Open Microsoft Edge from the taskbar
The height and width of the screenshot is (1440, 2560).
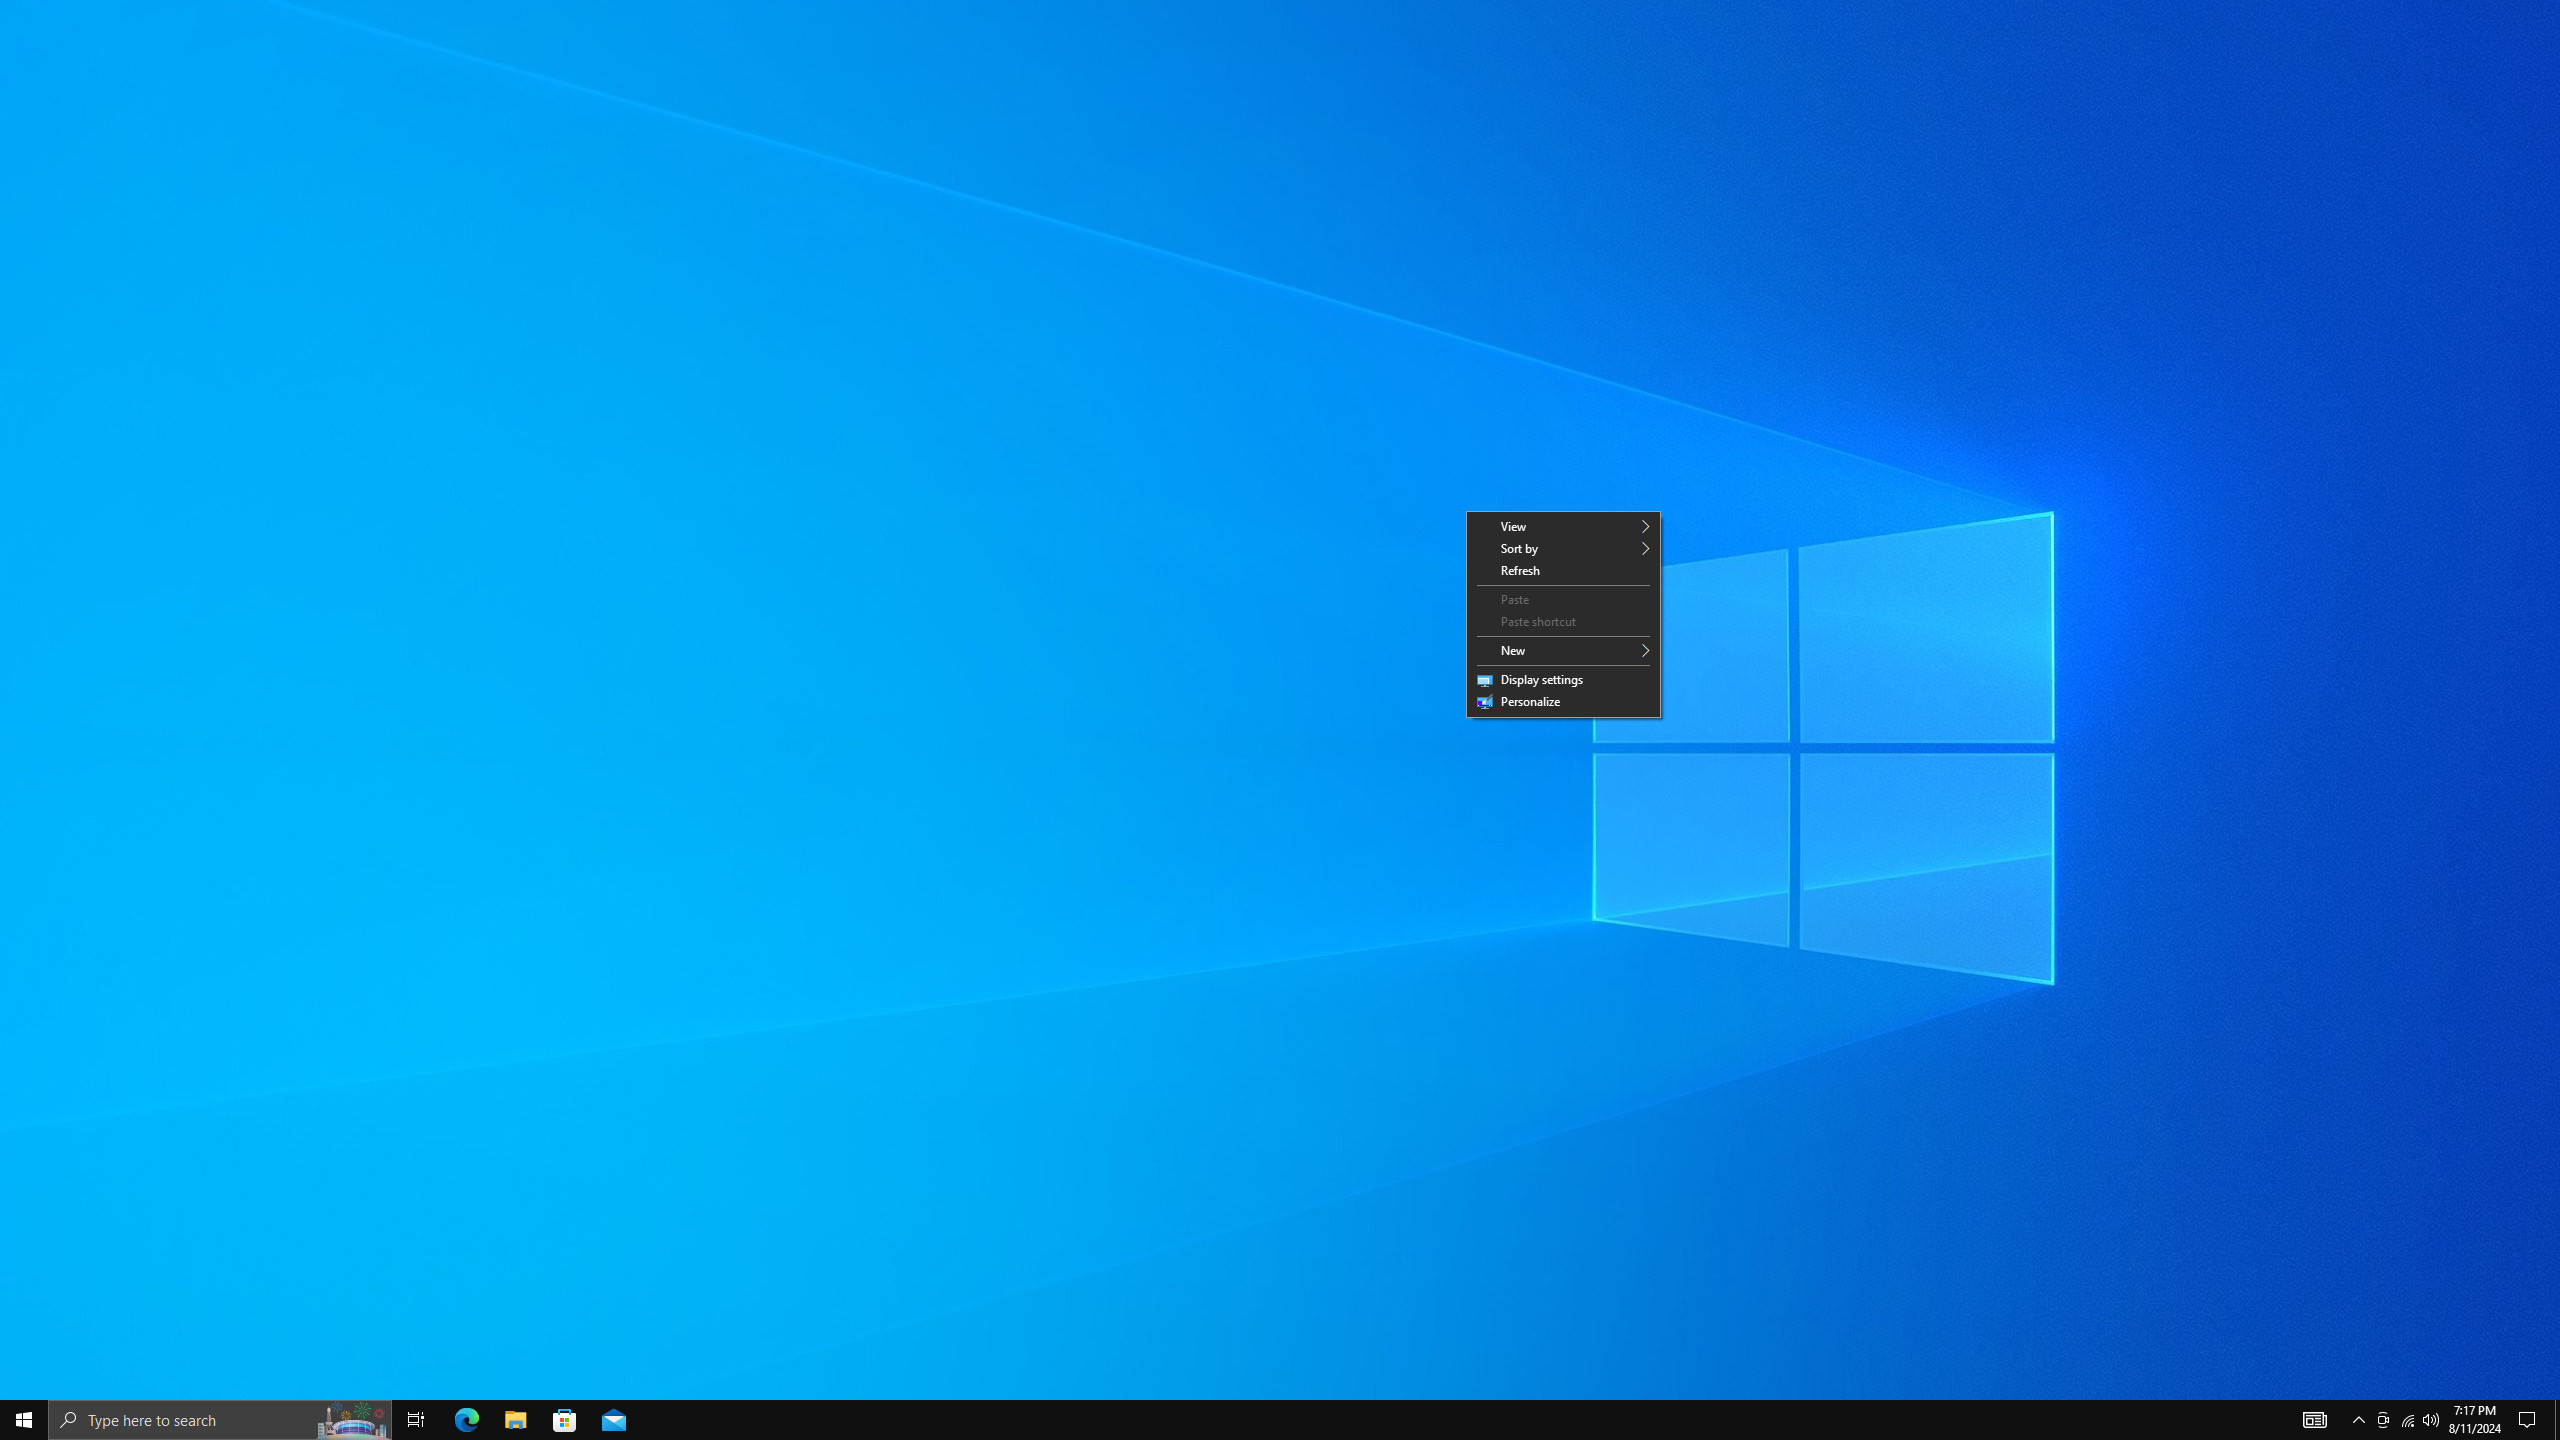point(467,1419)
